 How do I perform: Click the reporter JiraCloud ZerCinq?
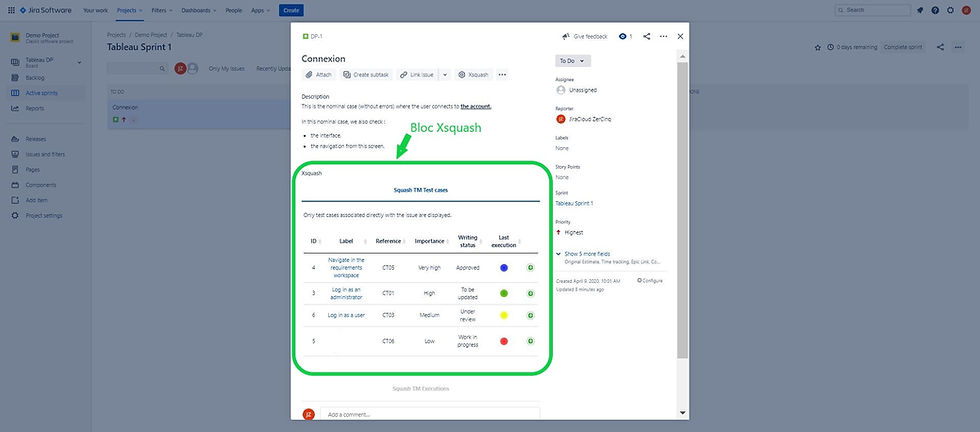584,119
